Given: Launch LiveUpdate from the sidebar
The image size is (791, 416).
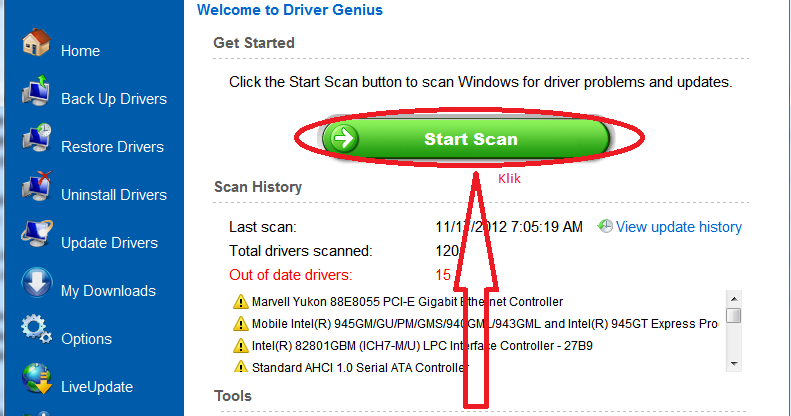Looking at the screenshot, I should pyautogui.click(x=97, y=387).
